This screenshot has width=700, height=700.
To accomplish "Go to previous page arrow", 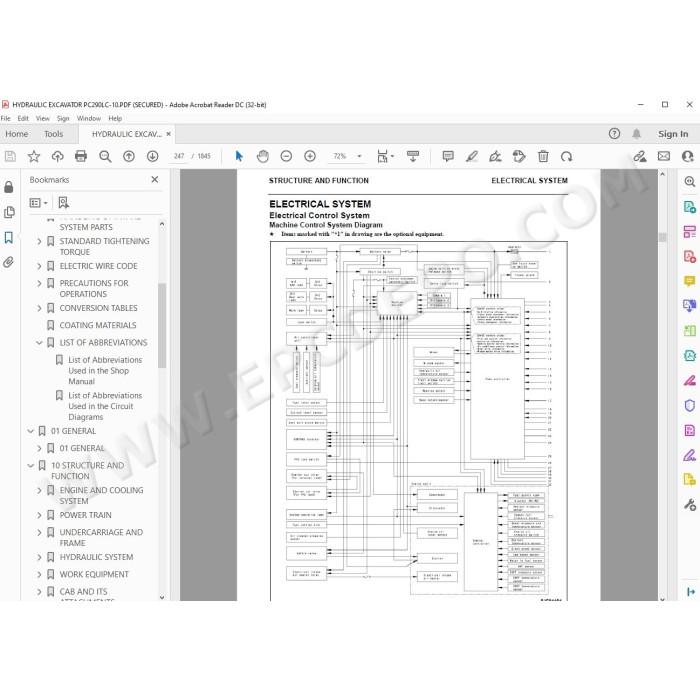I will click(x=129, y=156).
